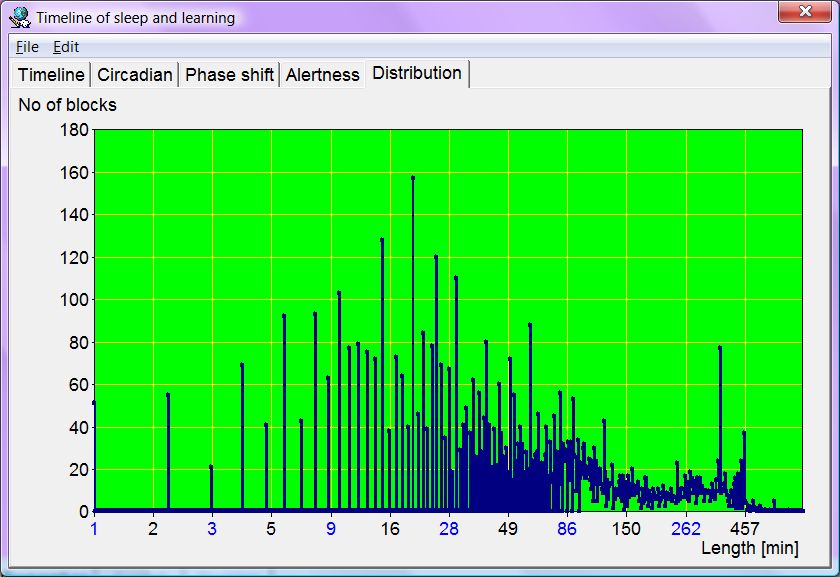Open the Phase shift tab
Viewport: 840px width, 577px height.
pos(229,75)
